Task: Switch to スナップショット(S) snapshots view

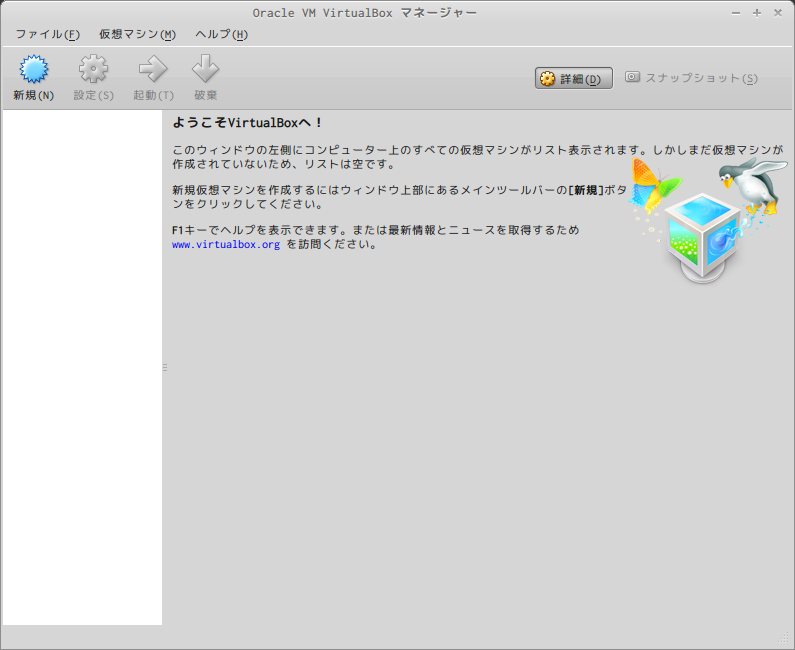Action: [691, 78]
